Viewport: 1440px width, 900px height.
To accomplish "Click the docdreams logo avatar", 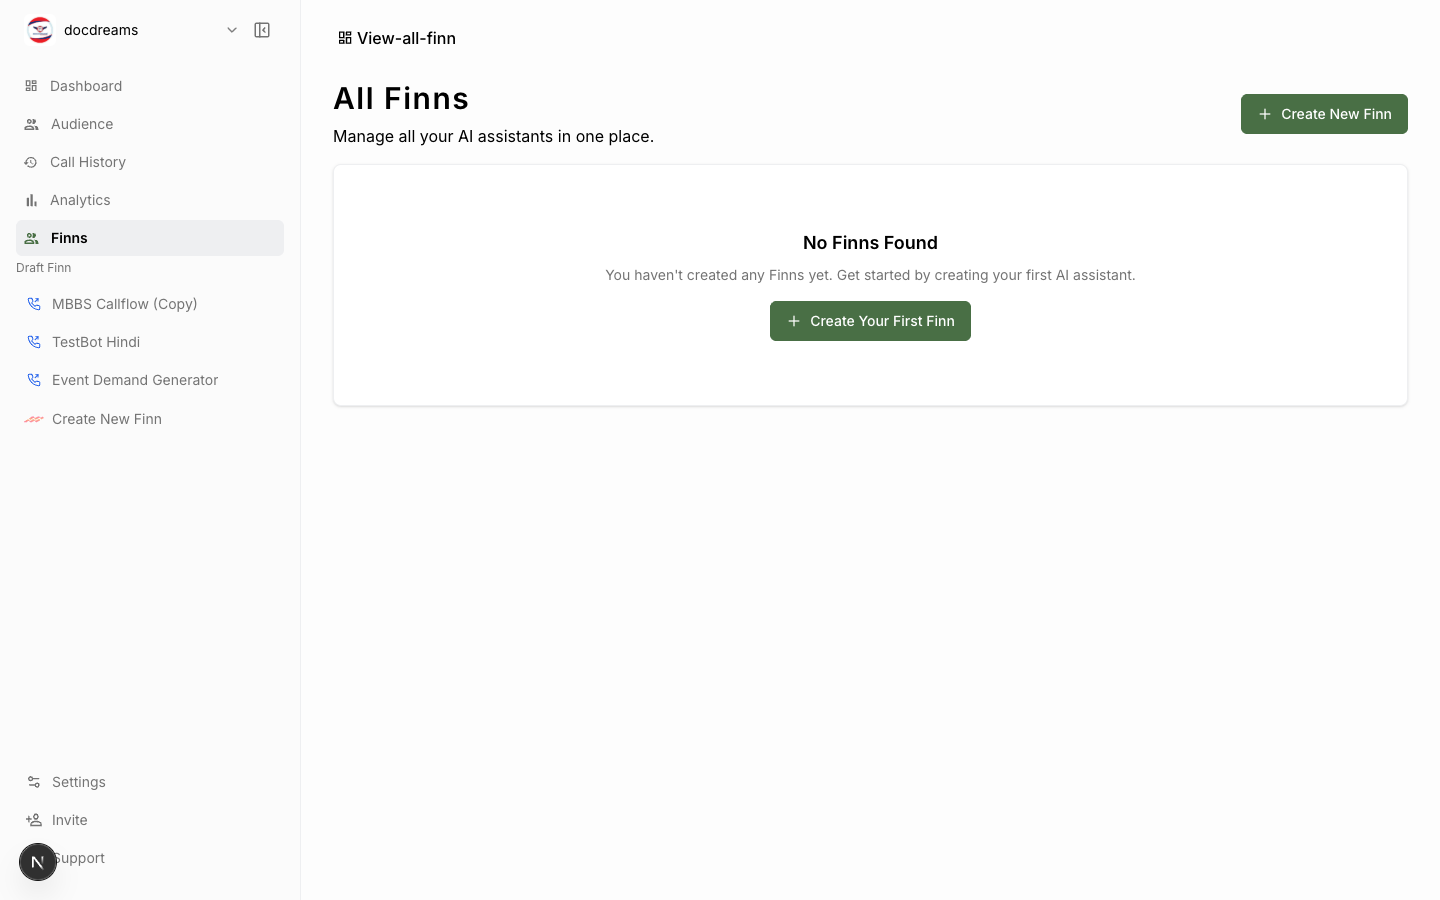I will coord(40,30).
